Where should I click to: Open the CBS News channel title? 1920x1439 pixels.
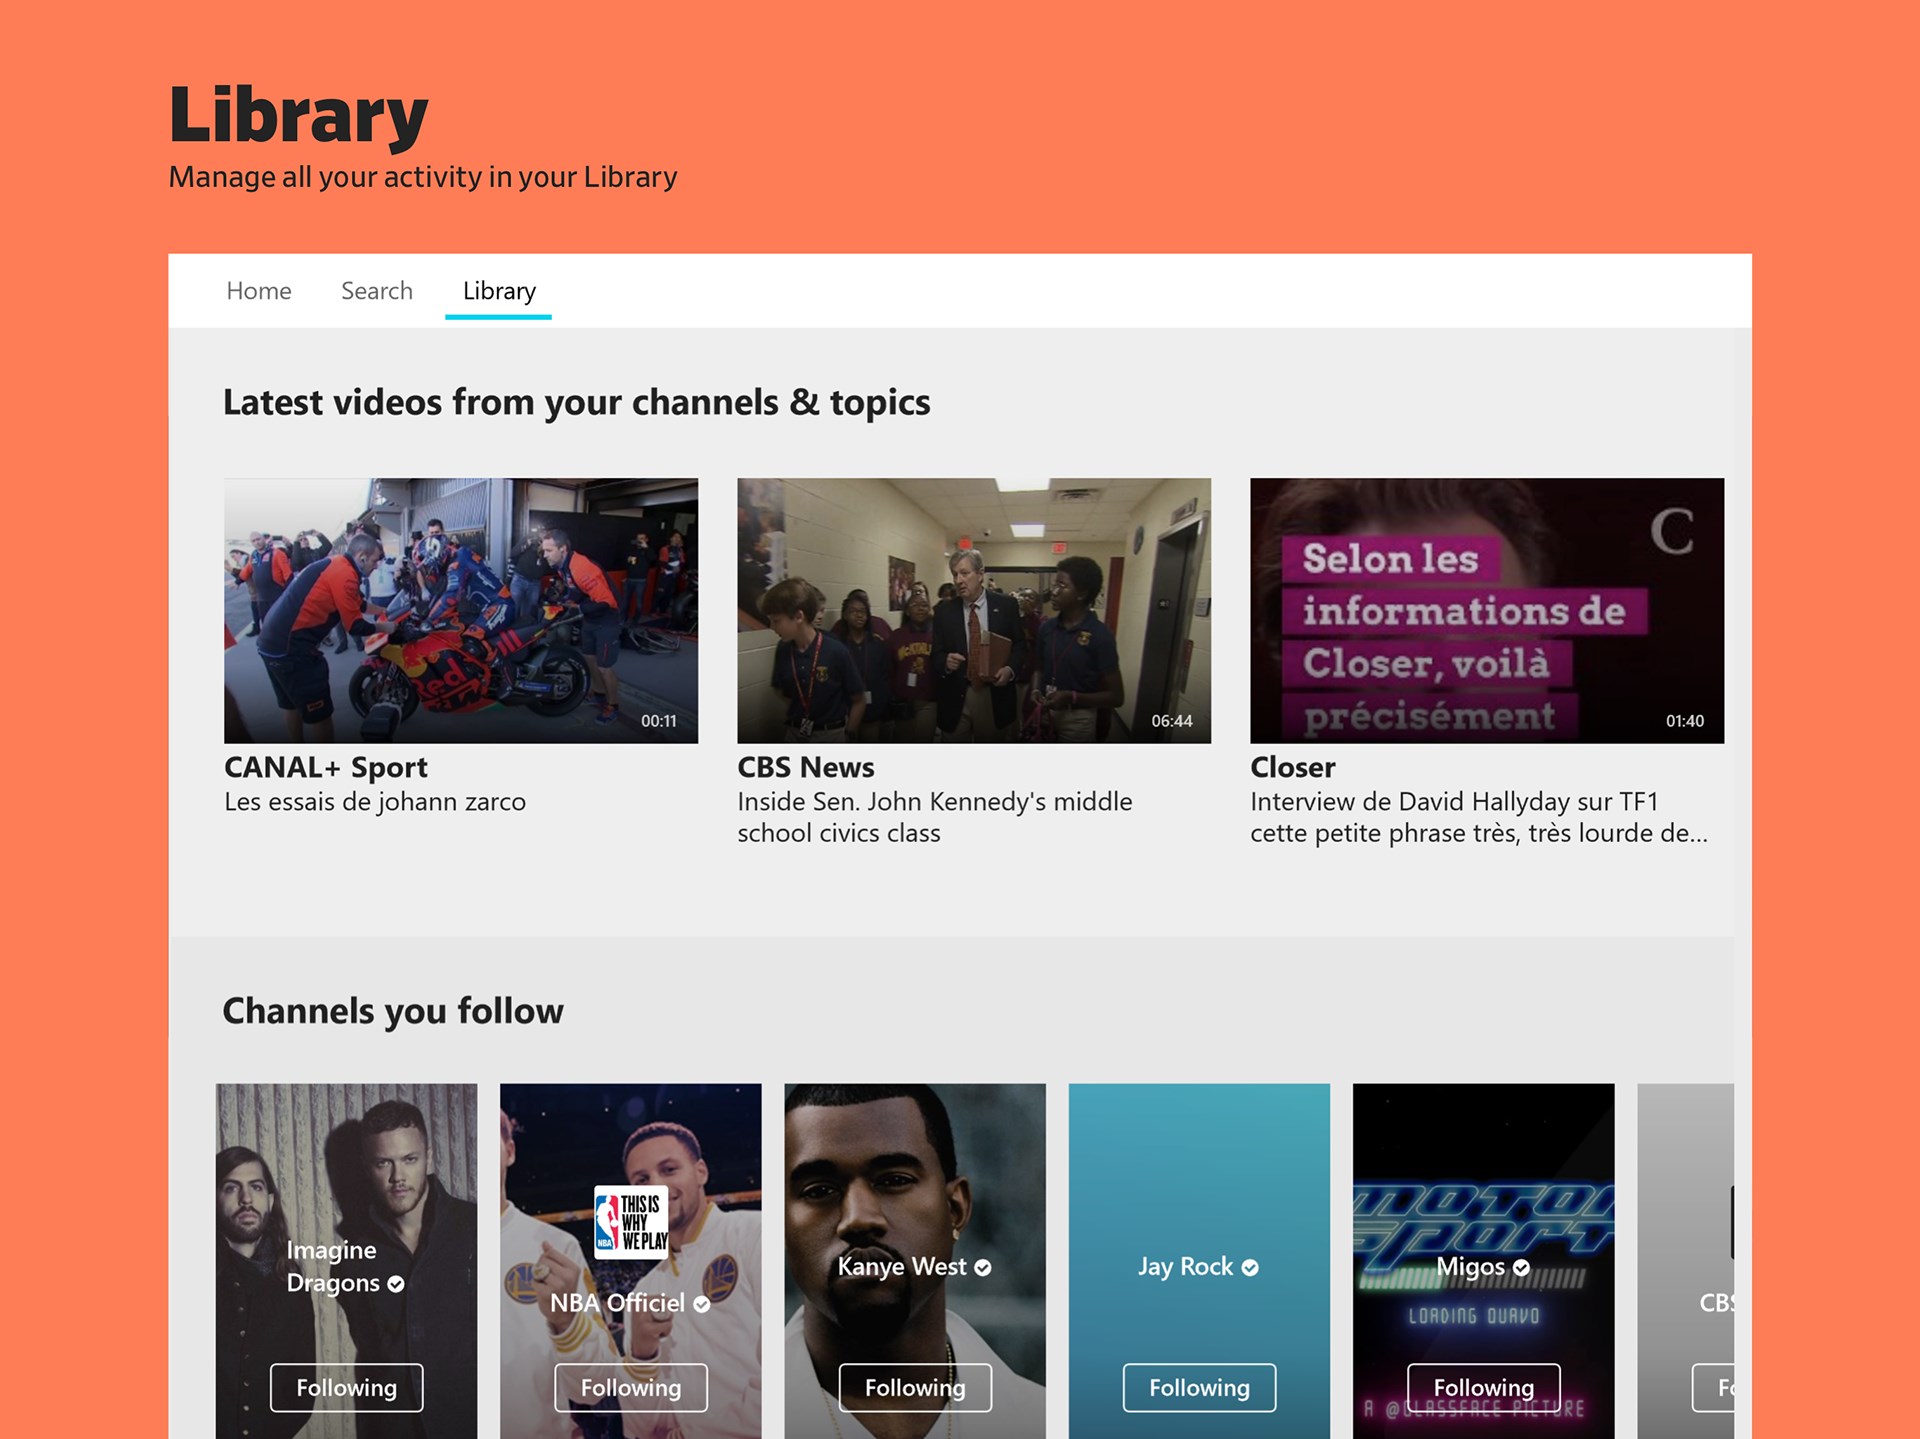[806, 767]
